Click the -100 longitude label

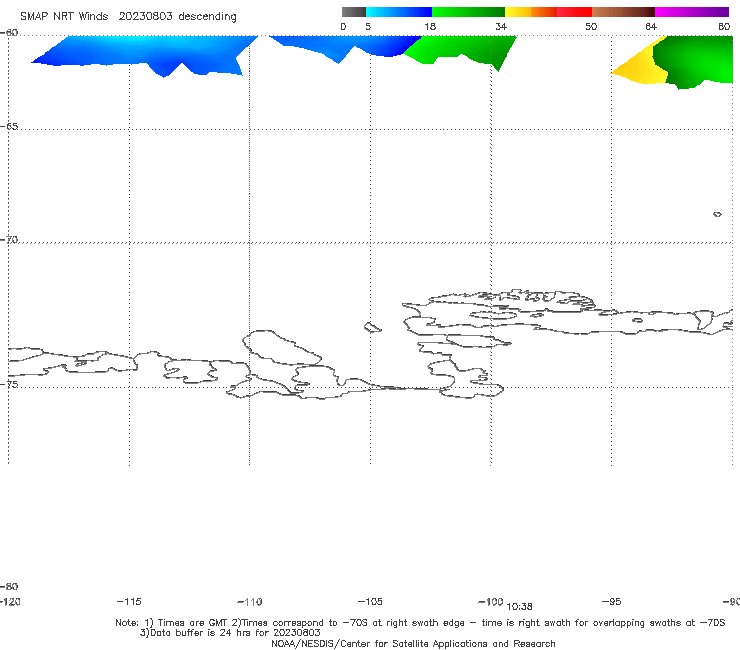[491, 602]
